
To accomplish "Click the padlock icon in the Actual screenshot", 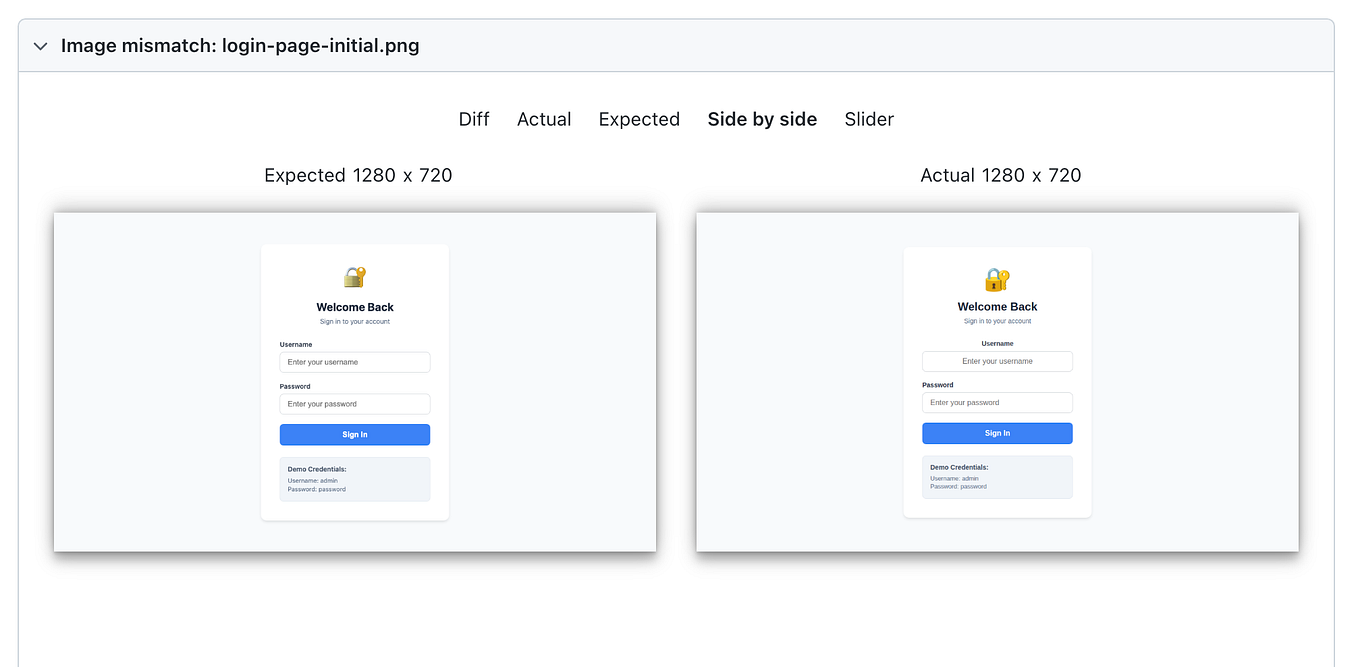I will (997, 280).
